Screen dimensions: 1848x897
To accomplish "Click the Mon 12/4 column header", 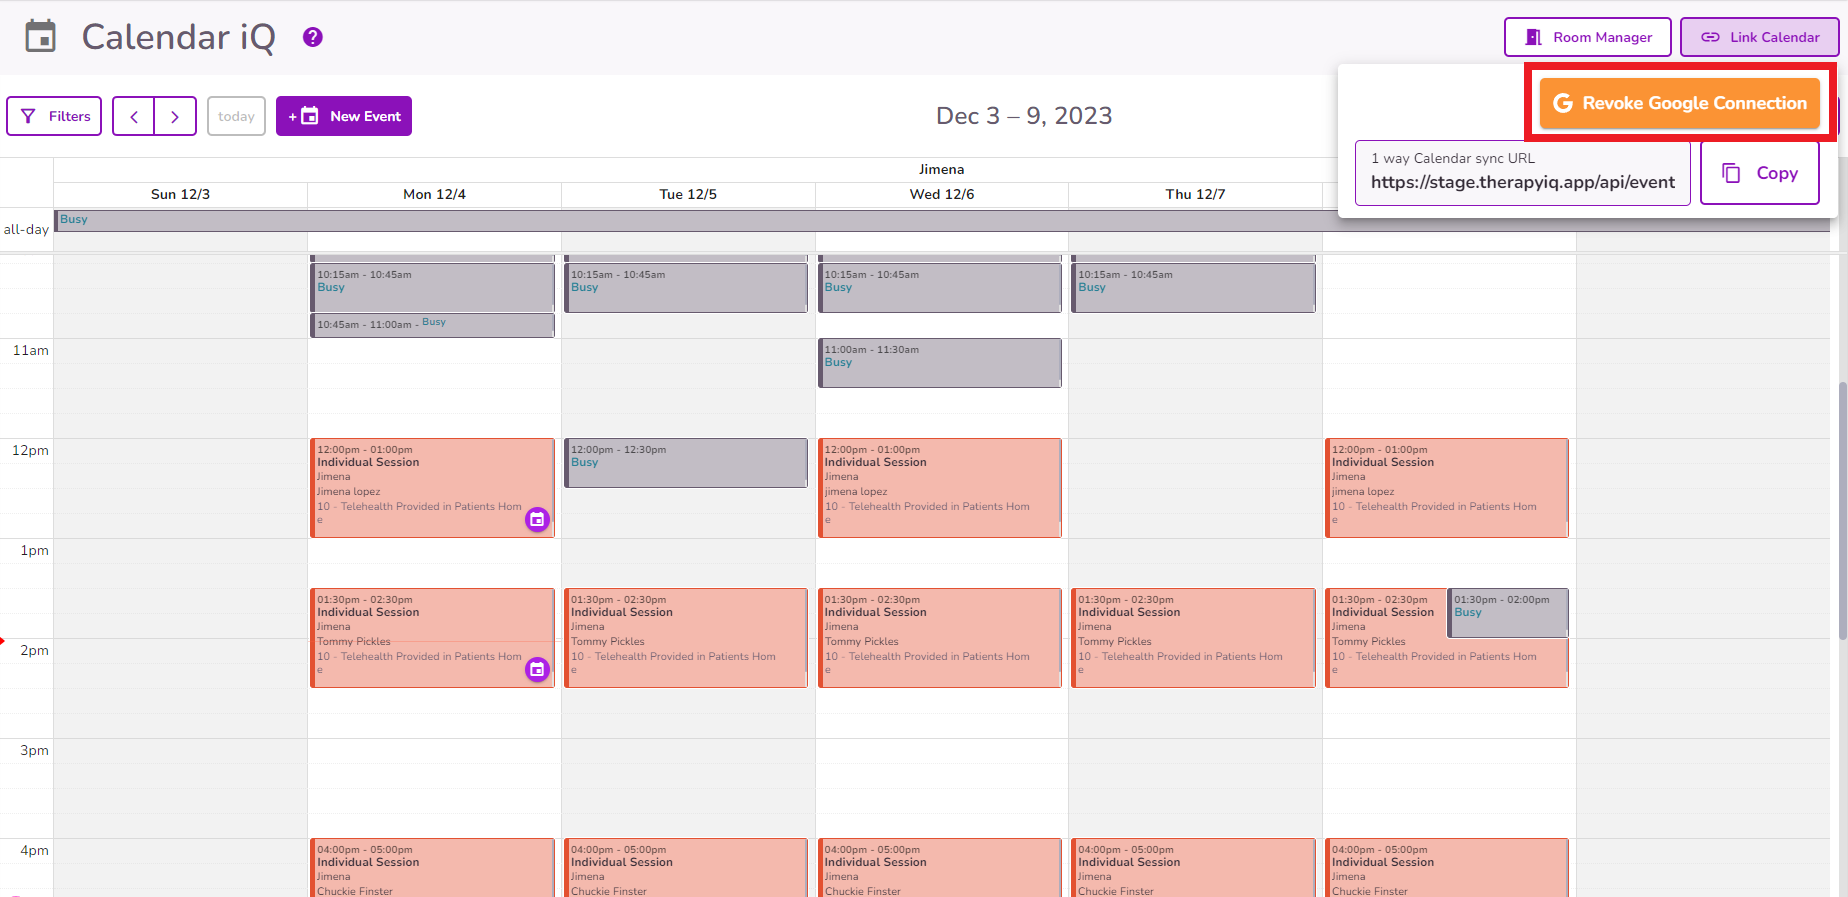I will tap(433, 194).
